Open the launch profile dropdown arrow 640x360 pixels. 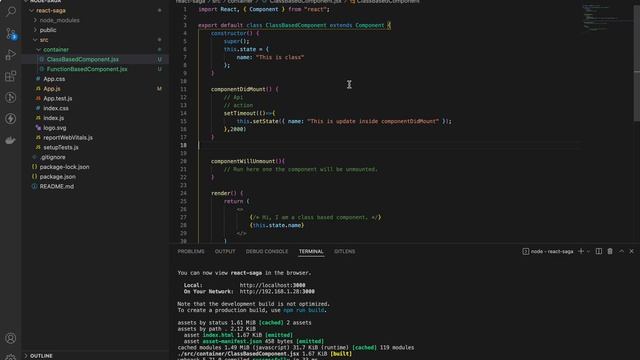coord(588,251)
